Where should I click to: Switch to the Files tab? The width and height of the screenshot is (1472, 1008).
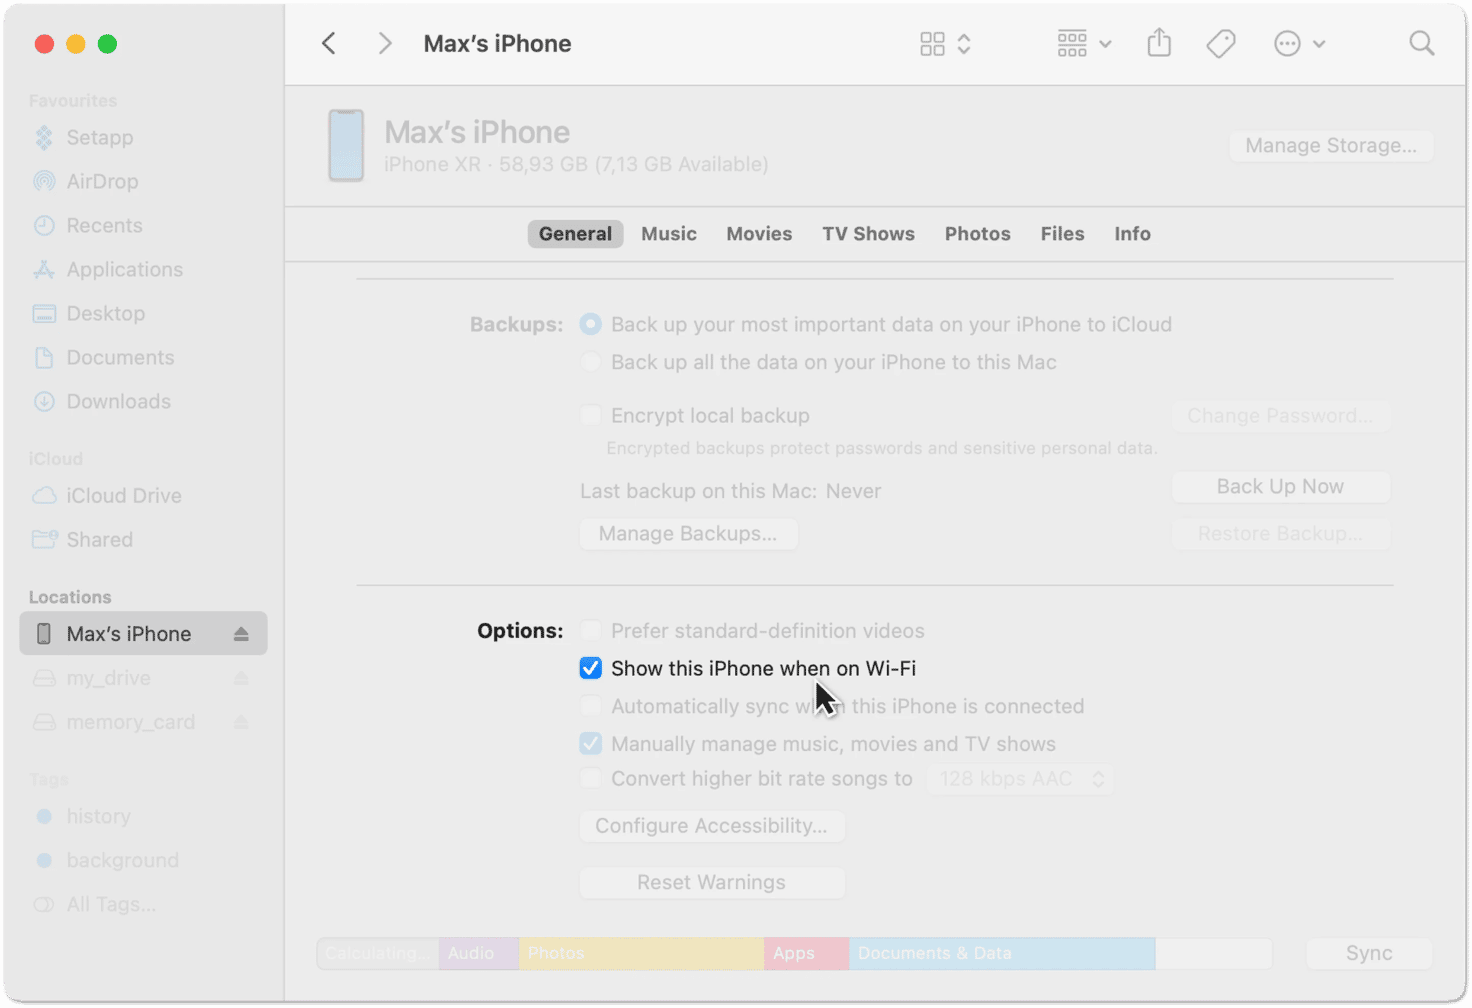(x=1062, y=234)
